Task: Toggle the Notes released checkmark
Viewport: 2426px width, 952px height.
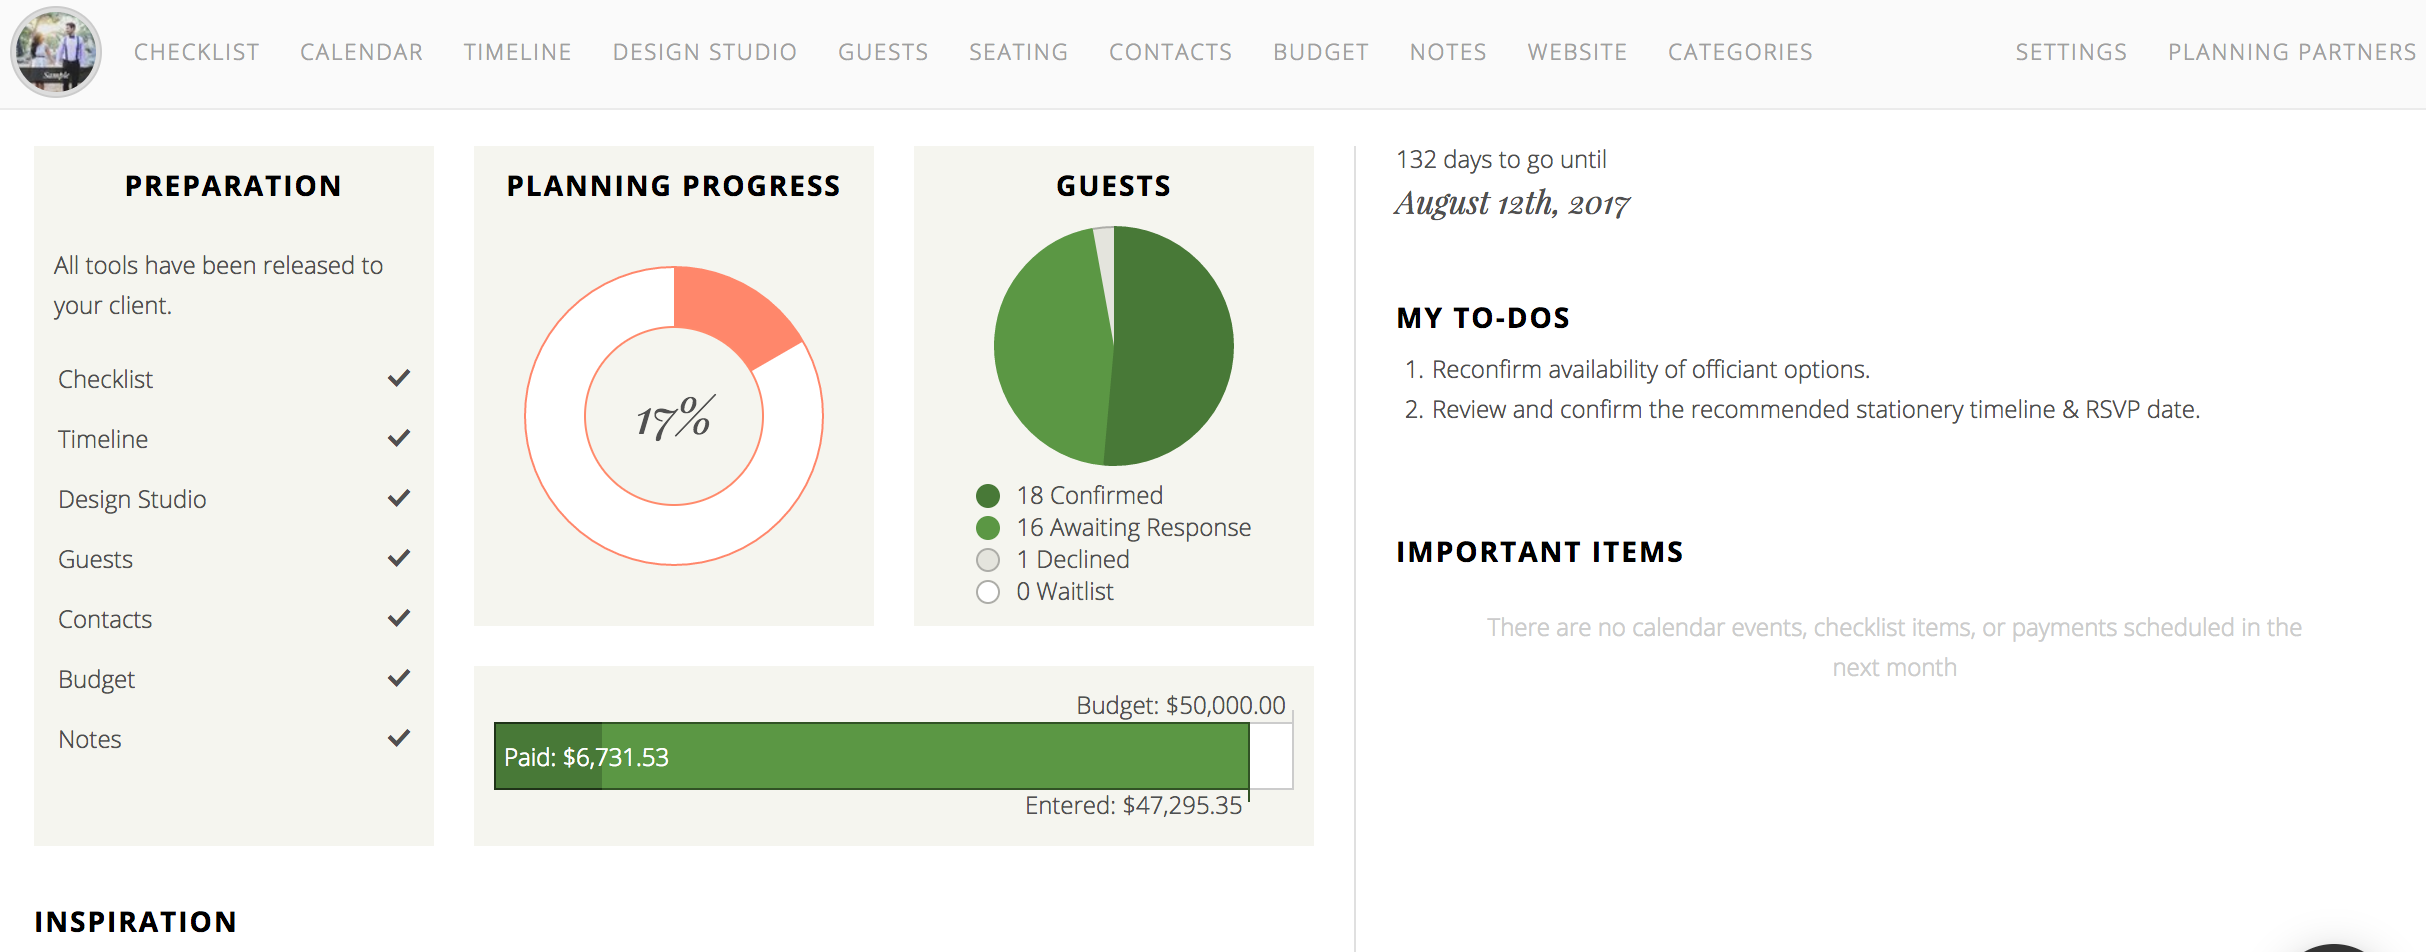Action: [399, 738]
